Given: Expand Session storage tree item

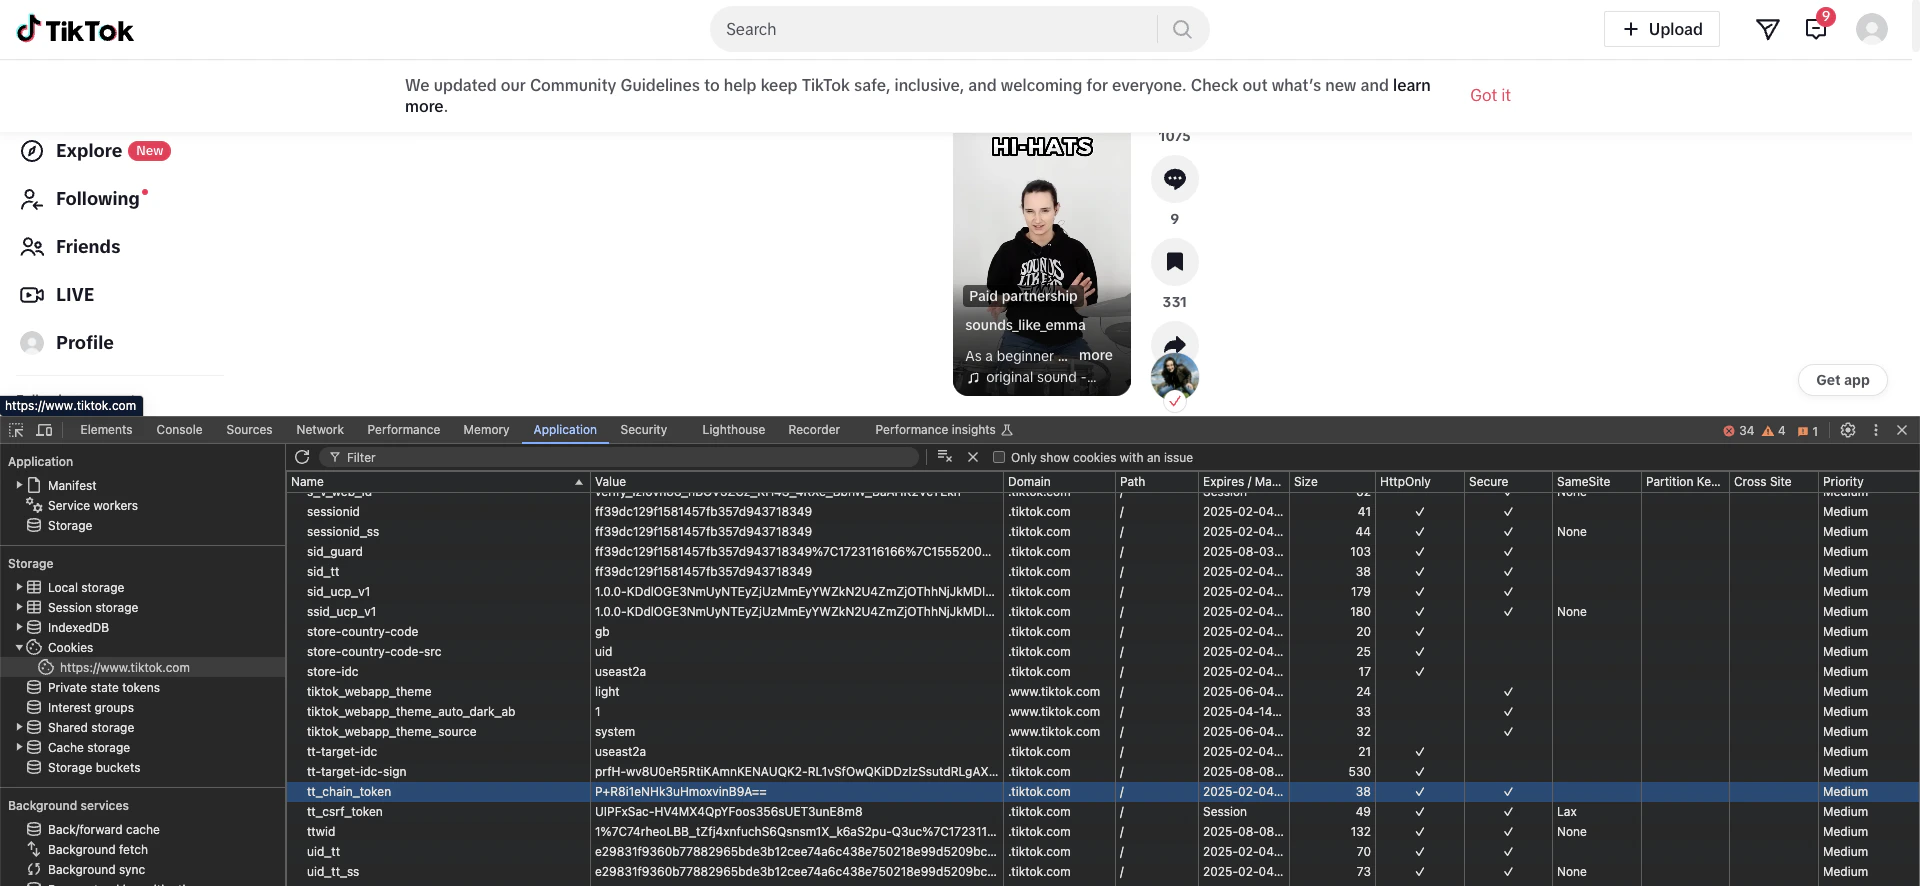Looking at the screenshot, I should pyautogui.click(x=19, y=608).
